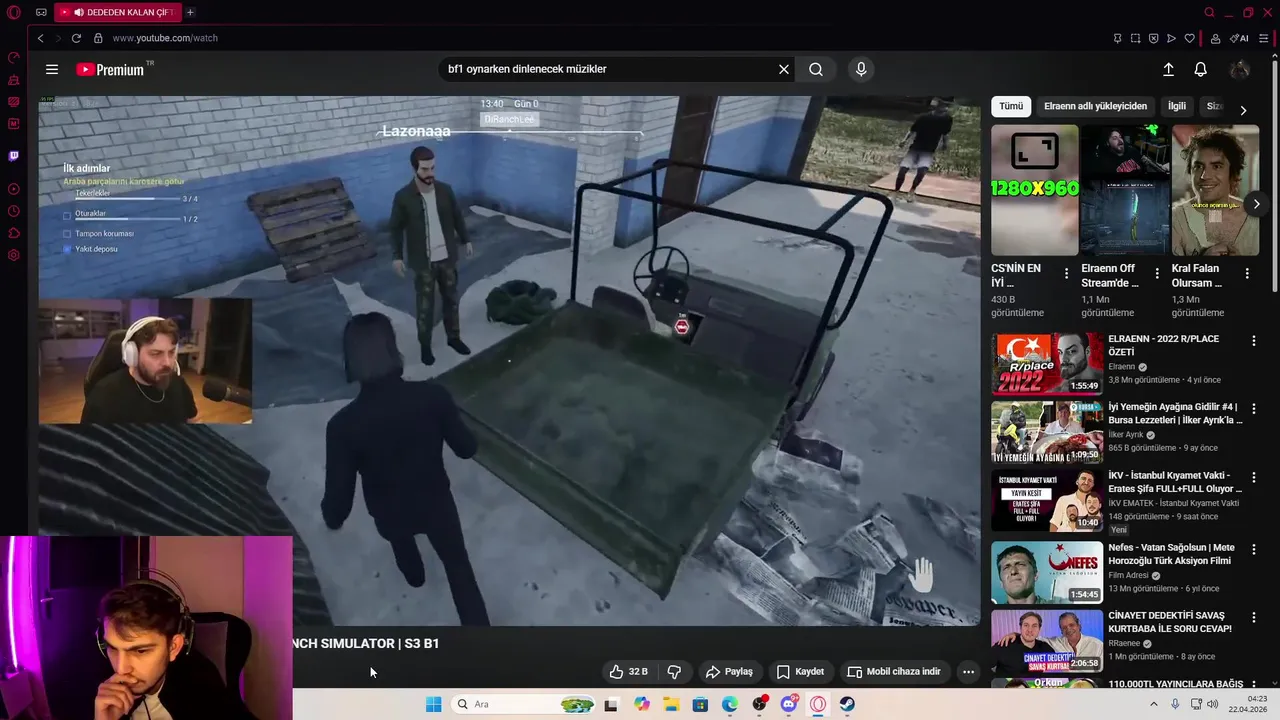
Task: Open İlker Ayrık channel link
Action: click(1125, 435)
